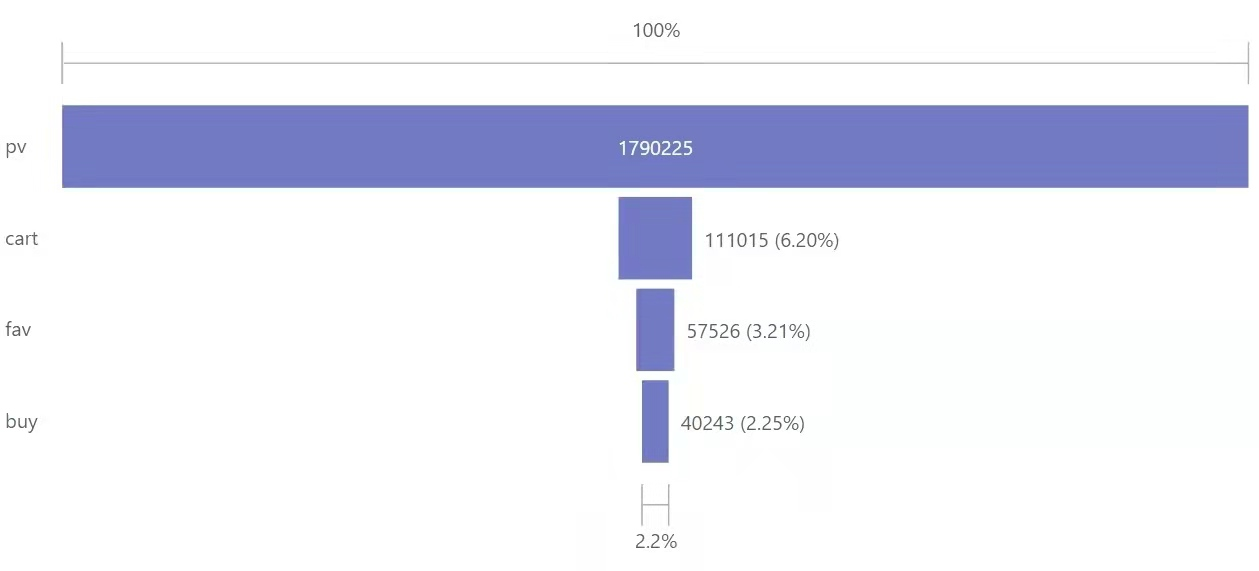Click the pv category label
This screenshot has height=571, width=1259.
16,148
